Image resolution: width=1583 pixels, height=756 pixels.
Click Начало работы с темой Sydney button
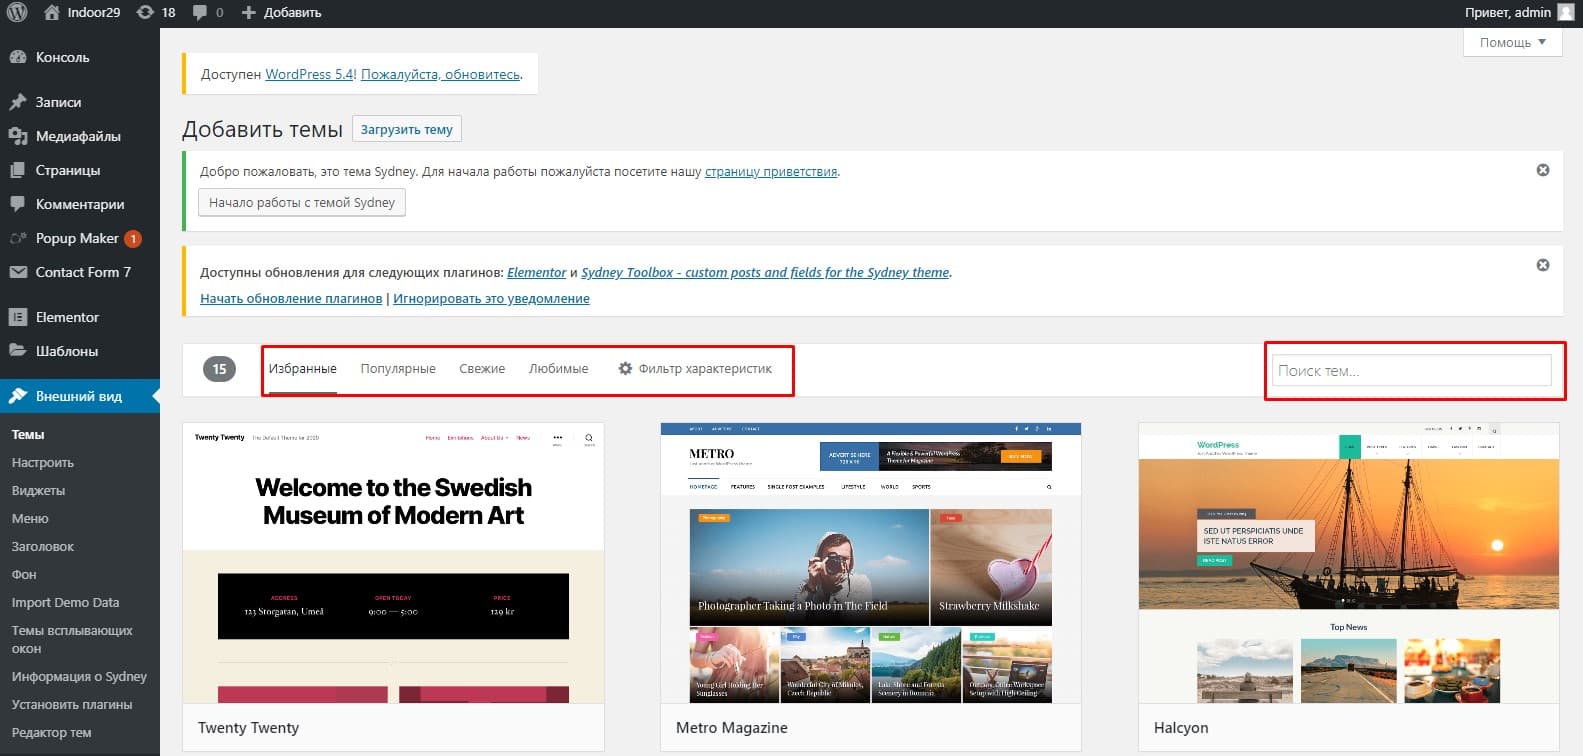coord(302,202)
